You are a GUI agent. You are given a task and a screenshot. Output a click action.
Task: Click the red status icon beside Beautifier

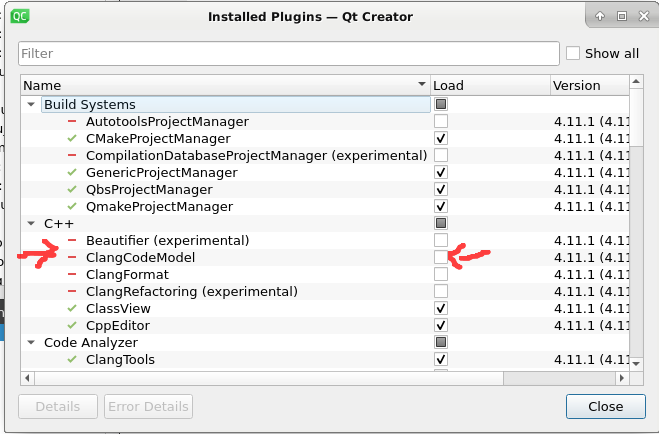[72, 240]
